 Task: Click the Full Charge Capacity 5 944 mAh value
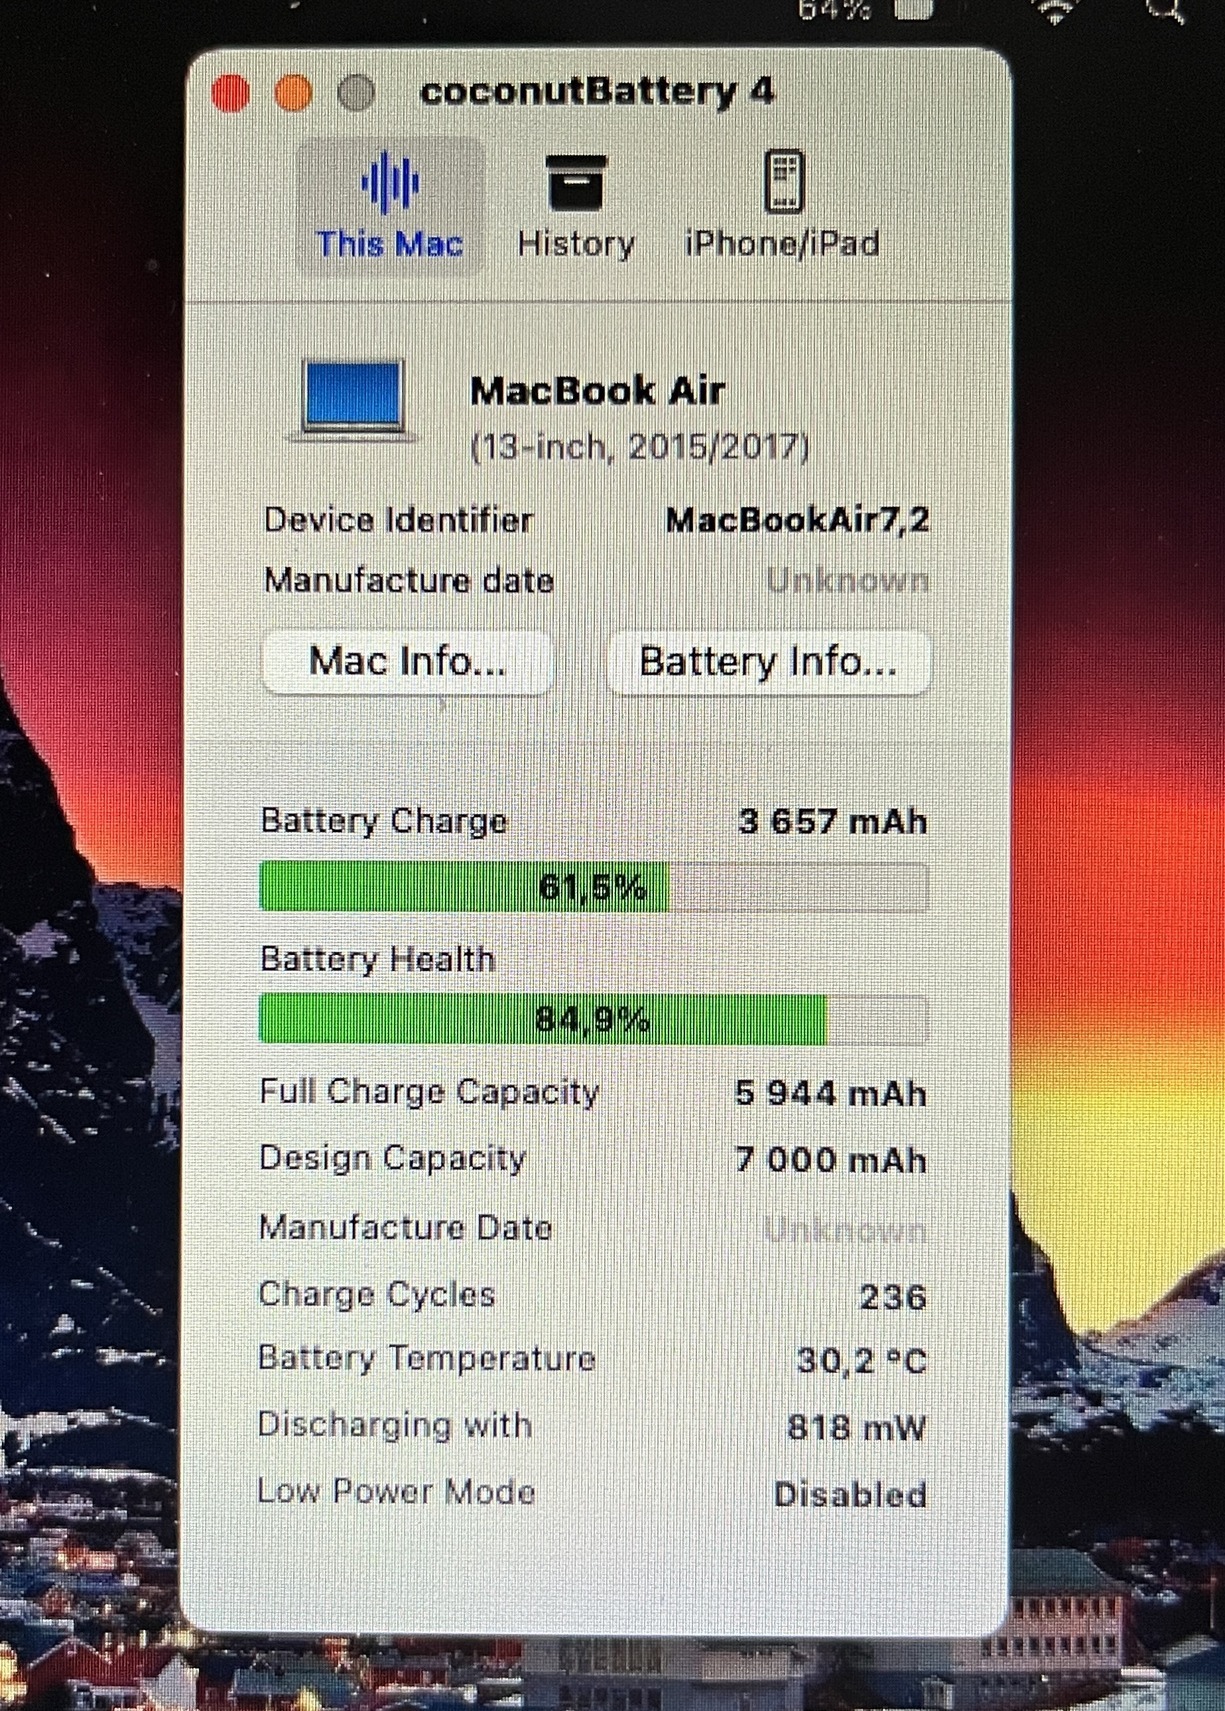(x=831, y=1093)
